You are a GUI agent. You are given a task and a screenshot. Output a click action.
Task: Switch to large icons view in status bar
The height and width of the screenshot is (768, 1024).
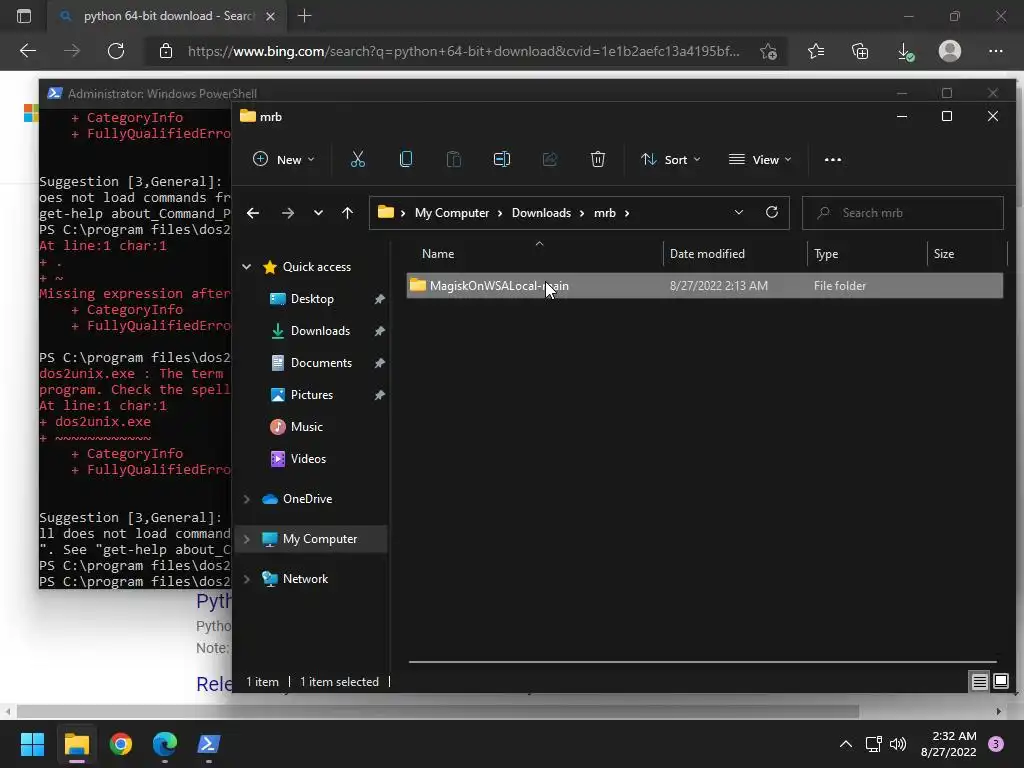pyautogui.click(x=1000, y=682)
